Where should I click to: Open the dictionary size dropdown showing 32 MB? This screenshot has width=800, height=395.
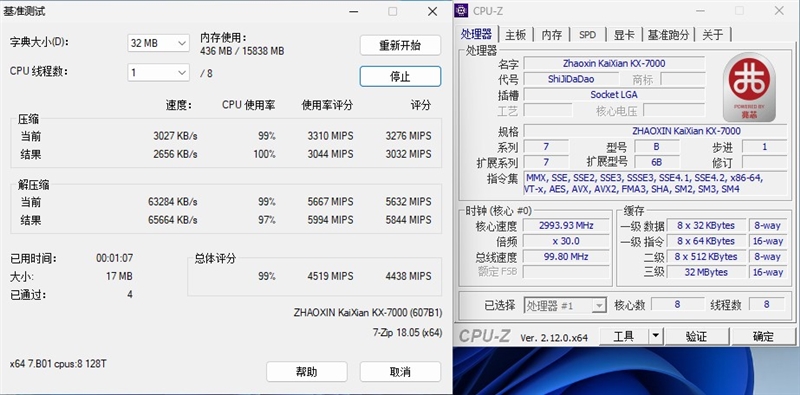(x=158, y=43)
